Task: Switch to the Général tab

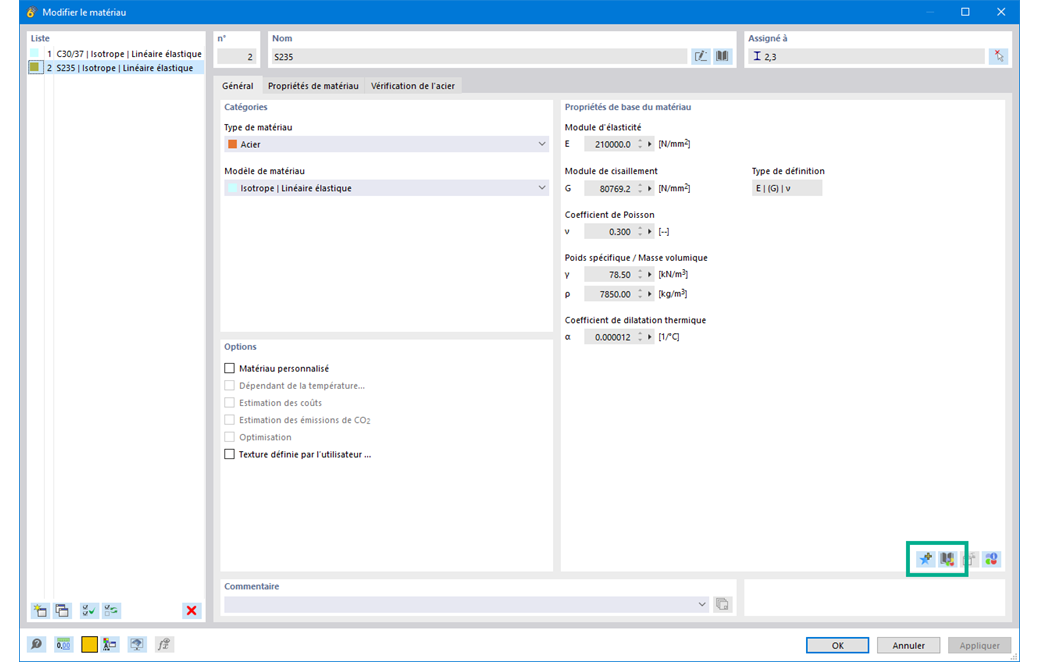Action: coord(237,86)
